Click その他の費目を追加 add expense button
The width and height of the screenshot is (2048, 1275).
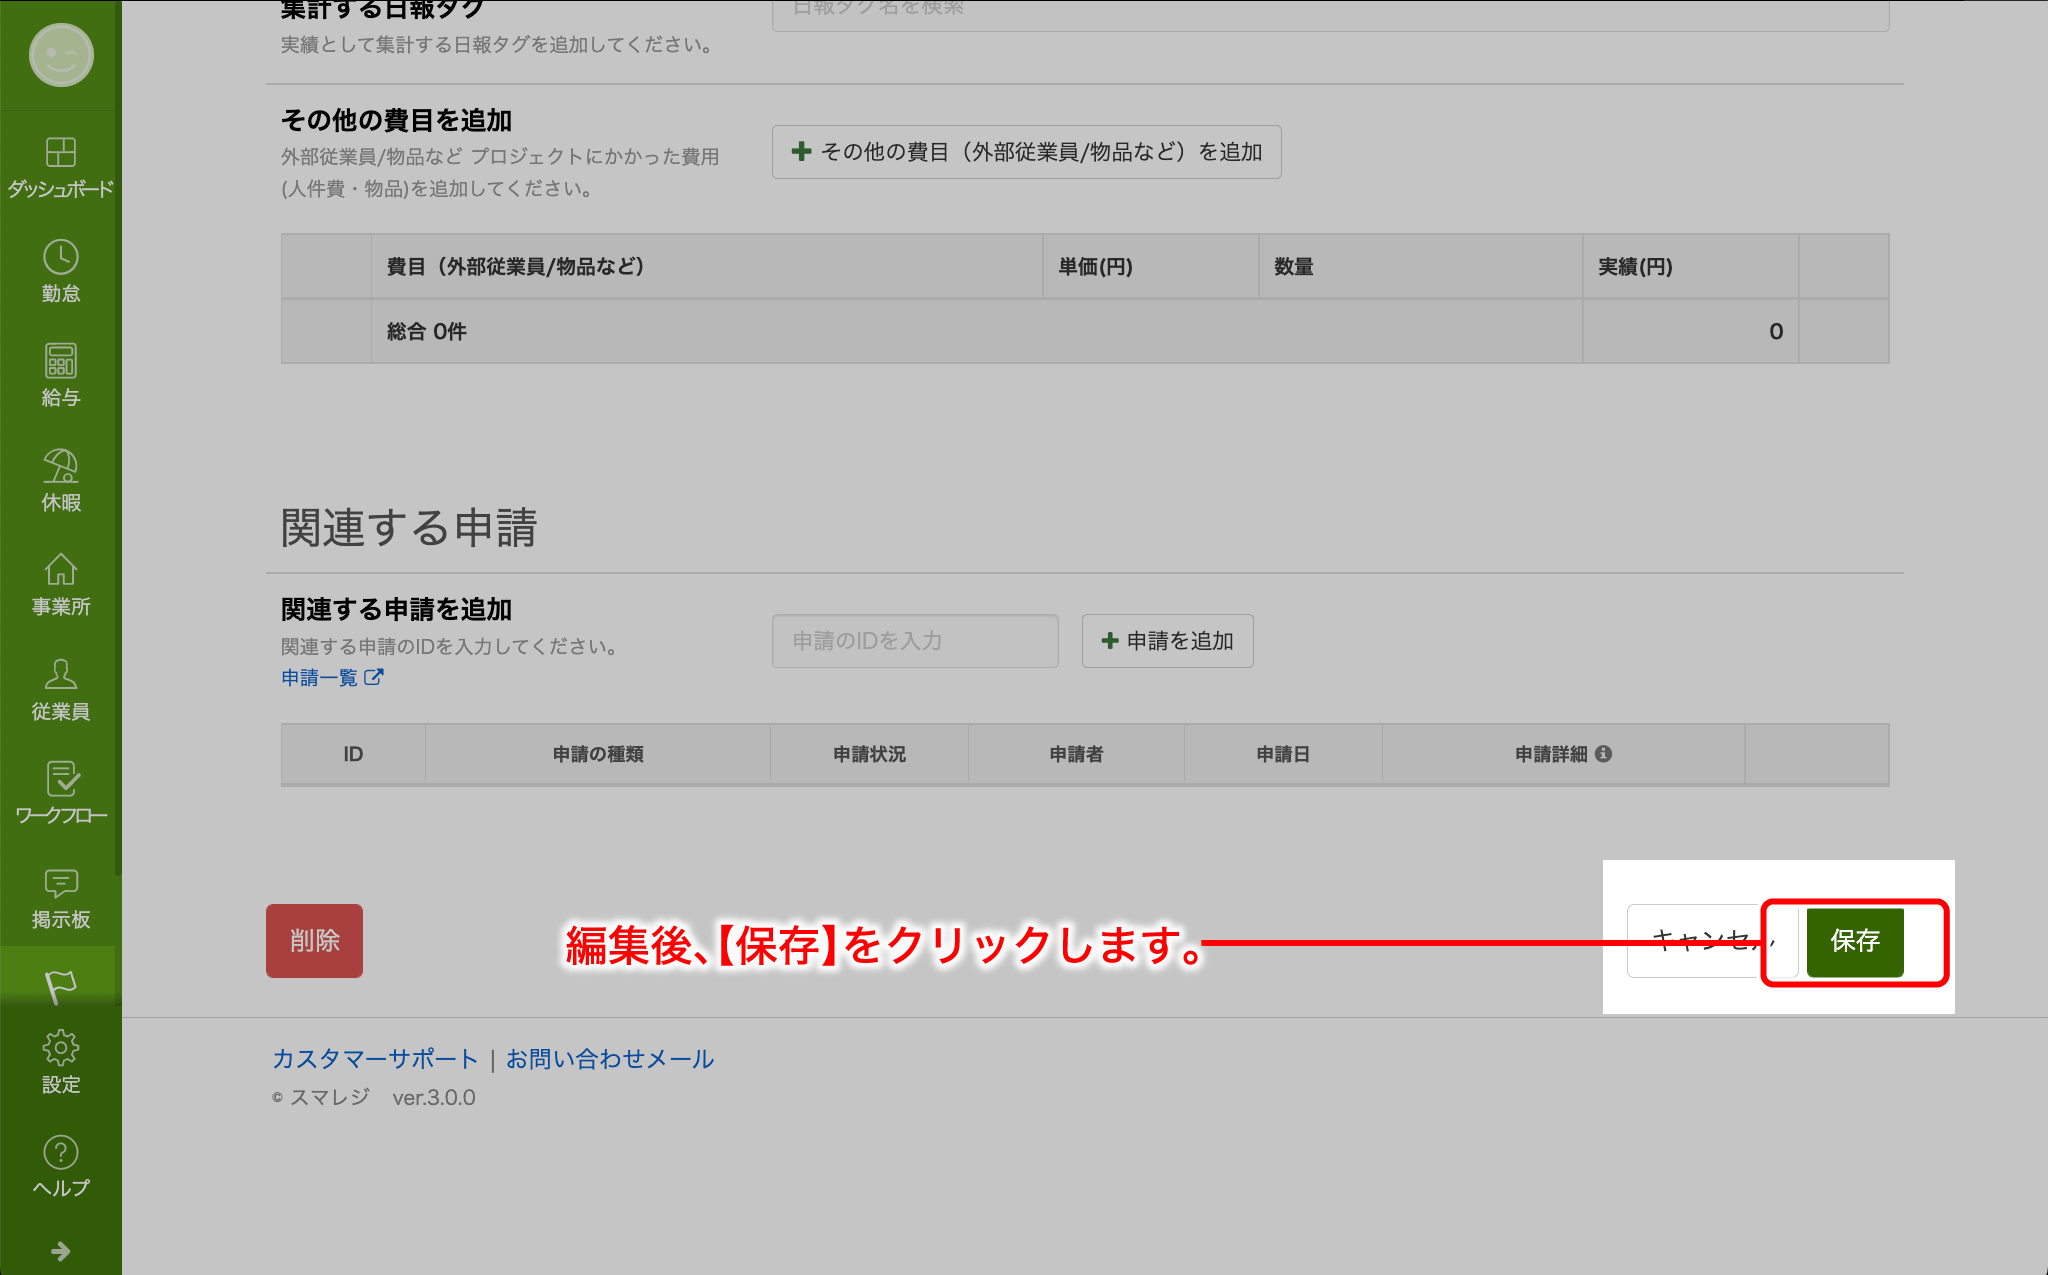tap(1026, 152)
